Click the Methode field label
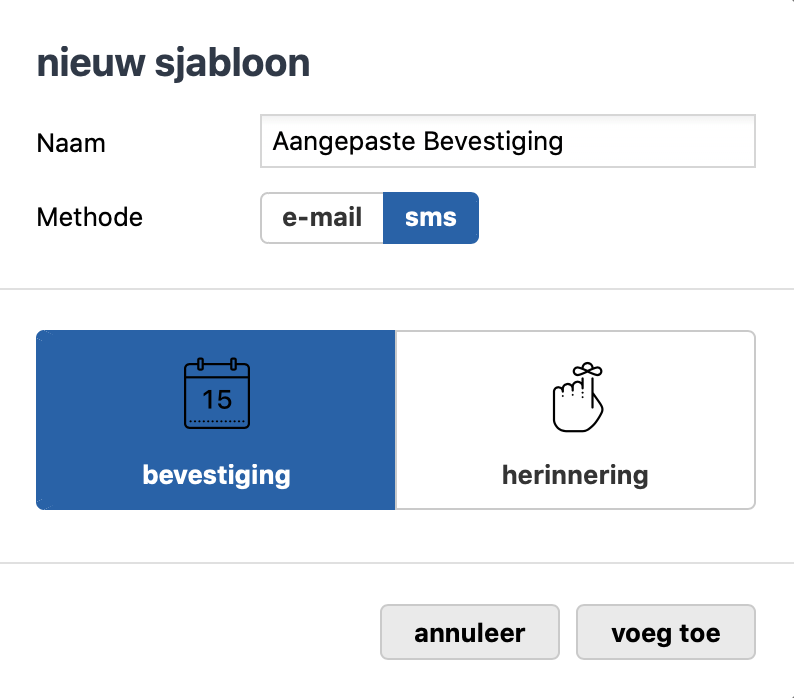This screenshot has width=794, height=698. pyautogui.click(x=90, y=217)
